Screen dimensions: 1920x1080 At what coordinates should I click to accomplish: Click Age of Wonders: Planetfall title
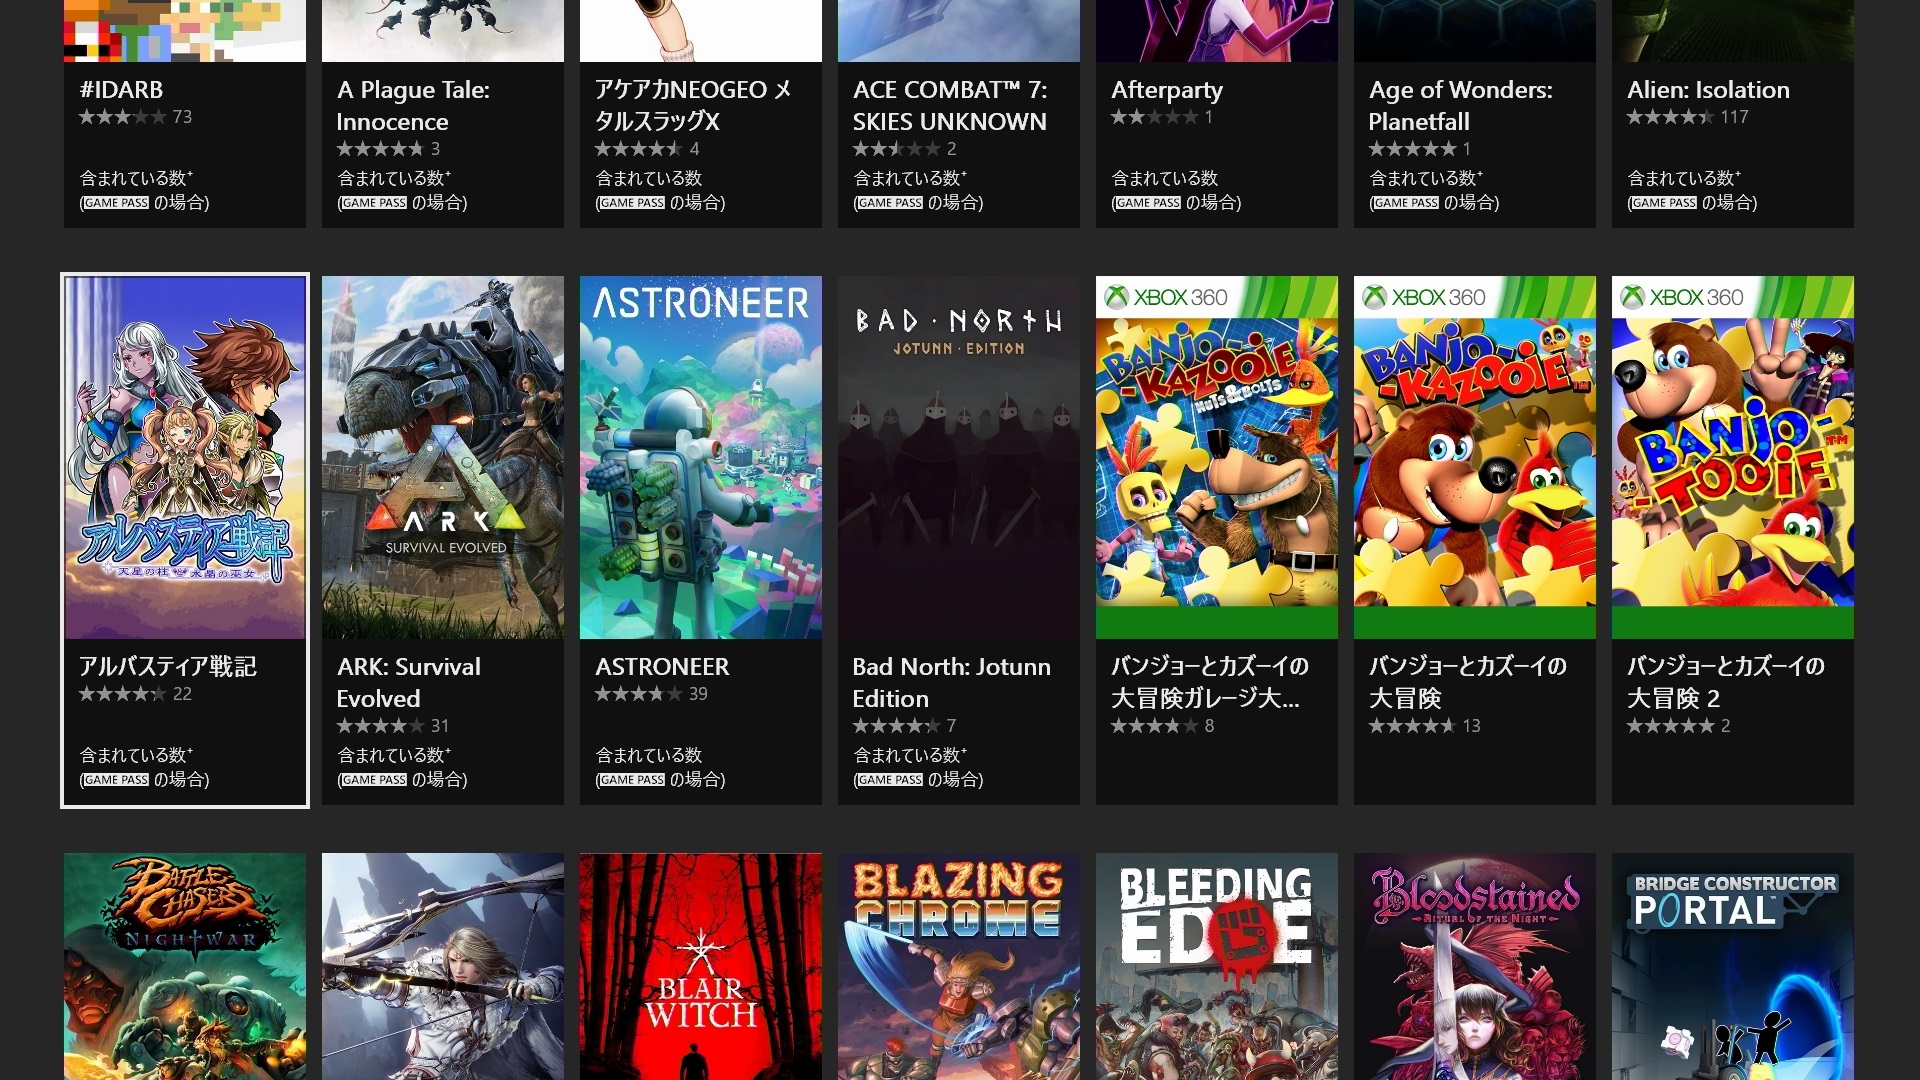coord(1459,105)
